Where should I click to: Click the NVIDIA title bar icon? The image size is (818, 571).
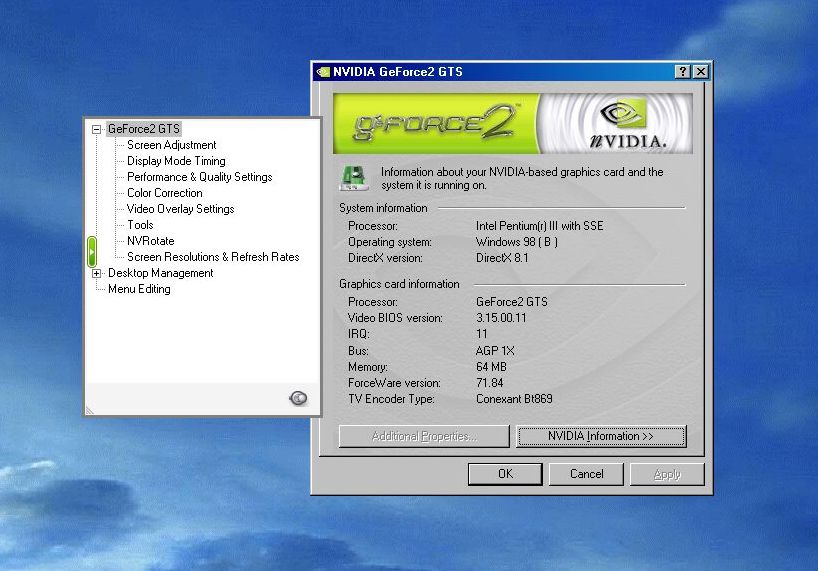pyautogui.click(x=323, y=72)
